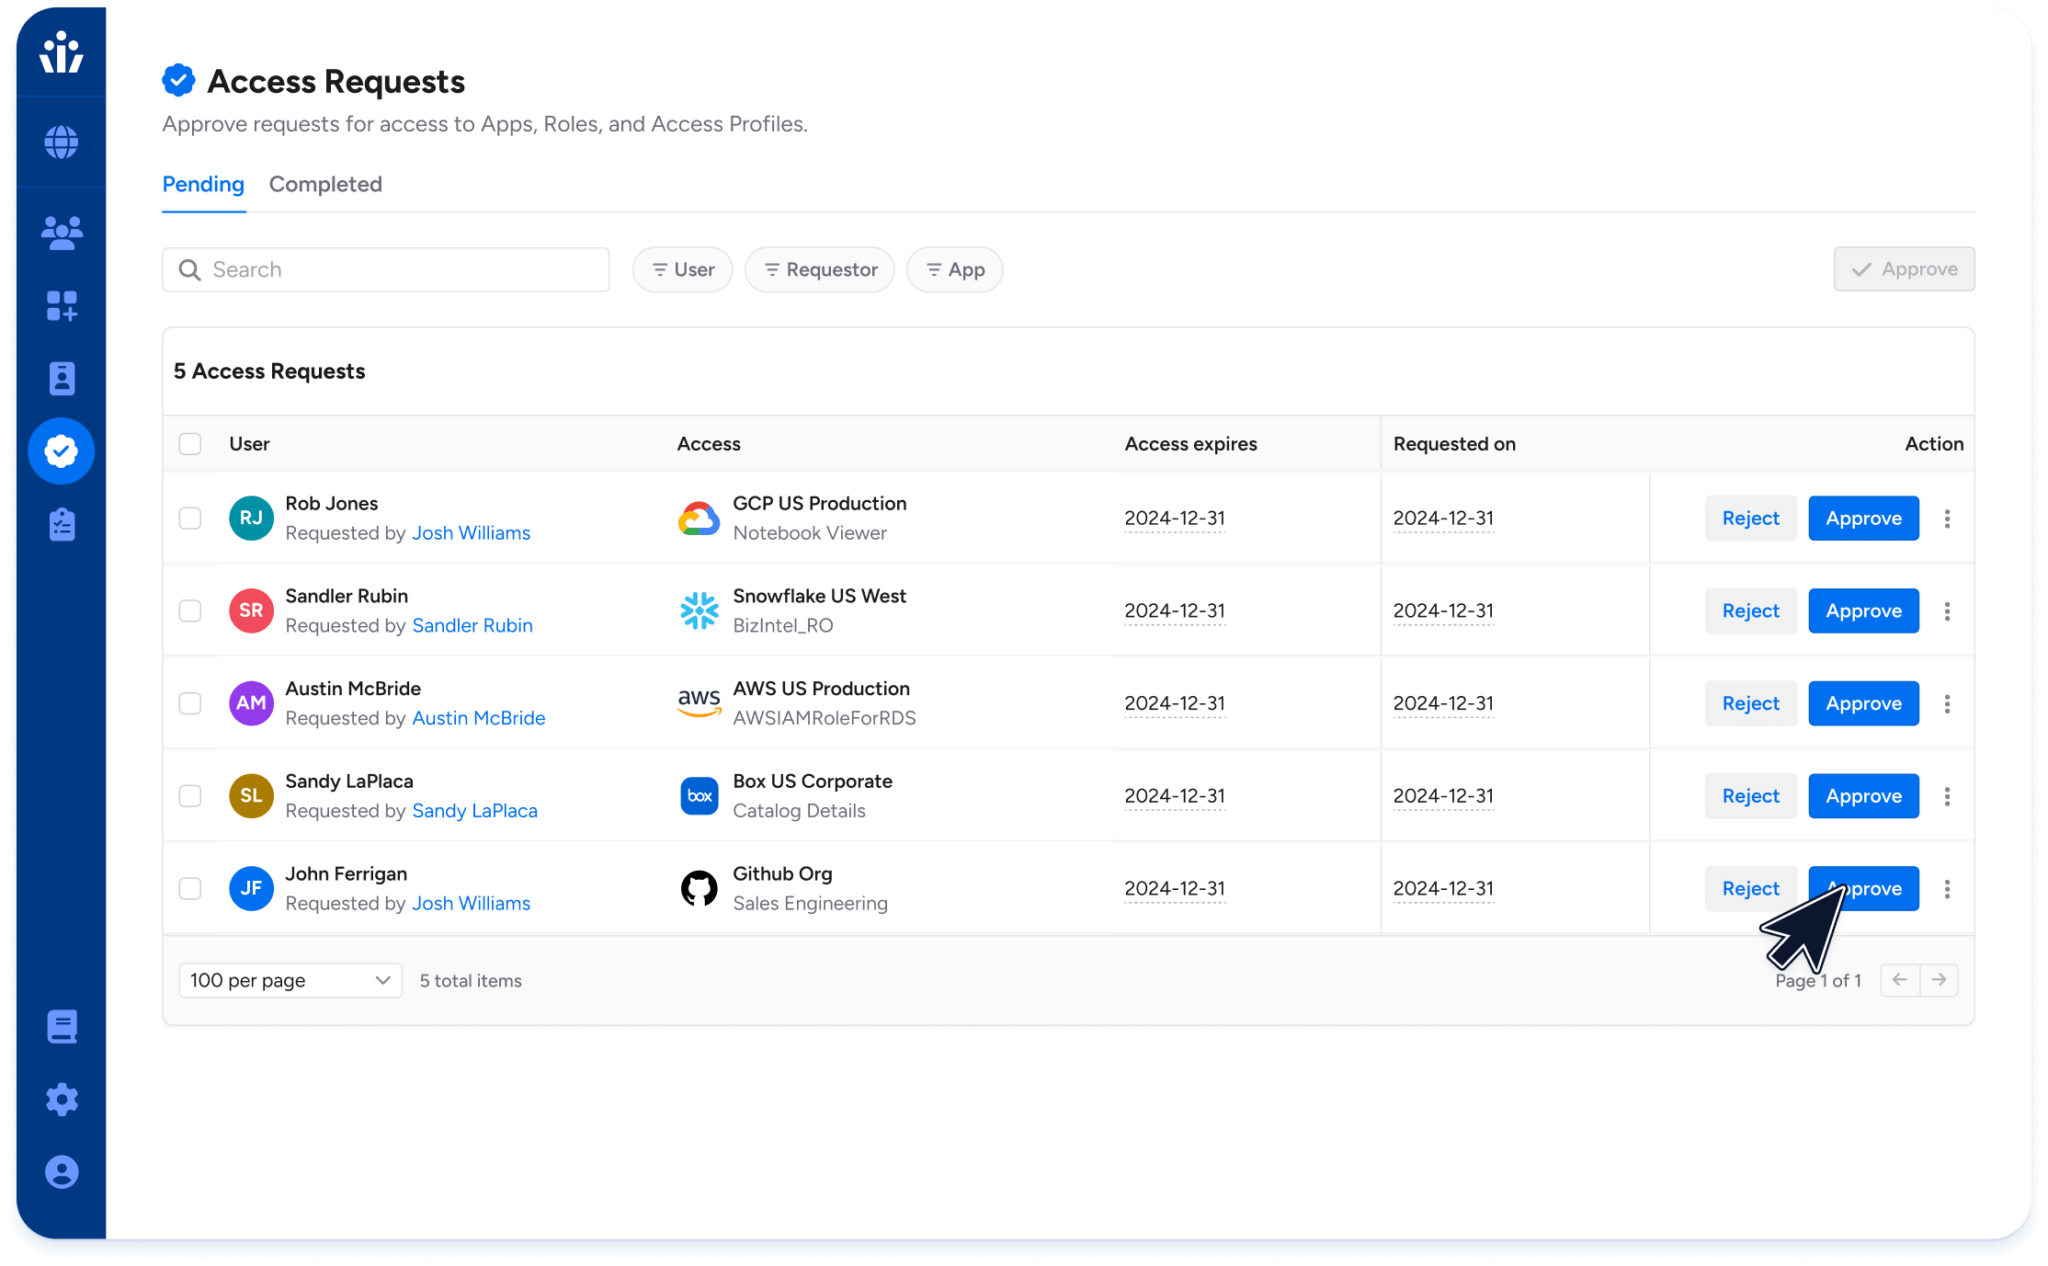Select the Access Requests badge icon
2048x1266 pixels.
point(61,451)
